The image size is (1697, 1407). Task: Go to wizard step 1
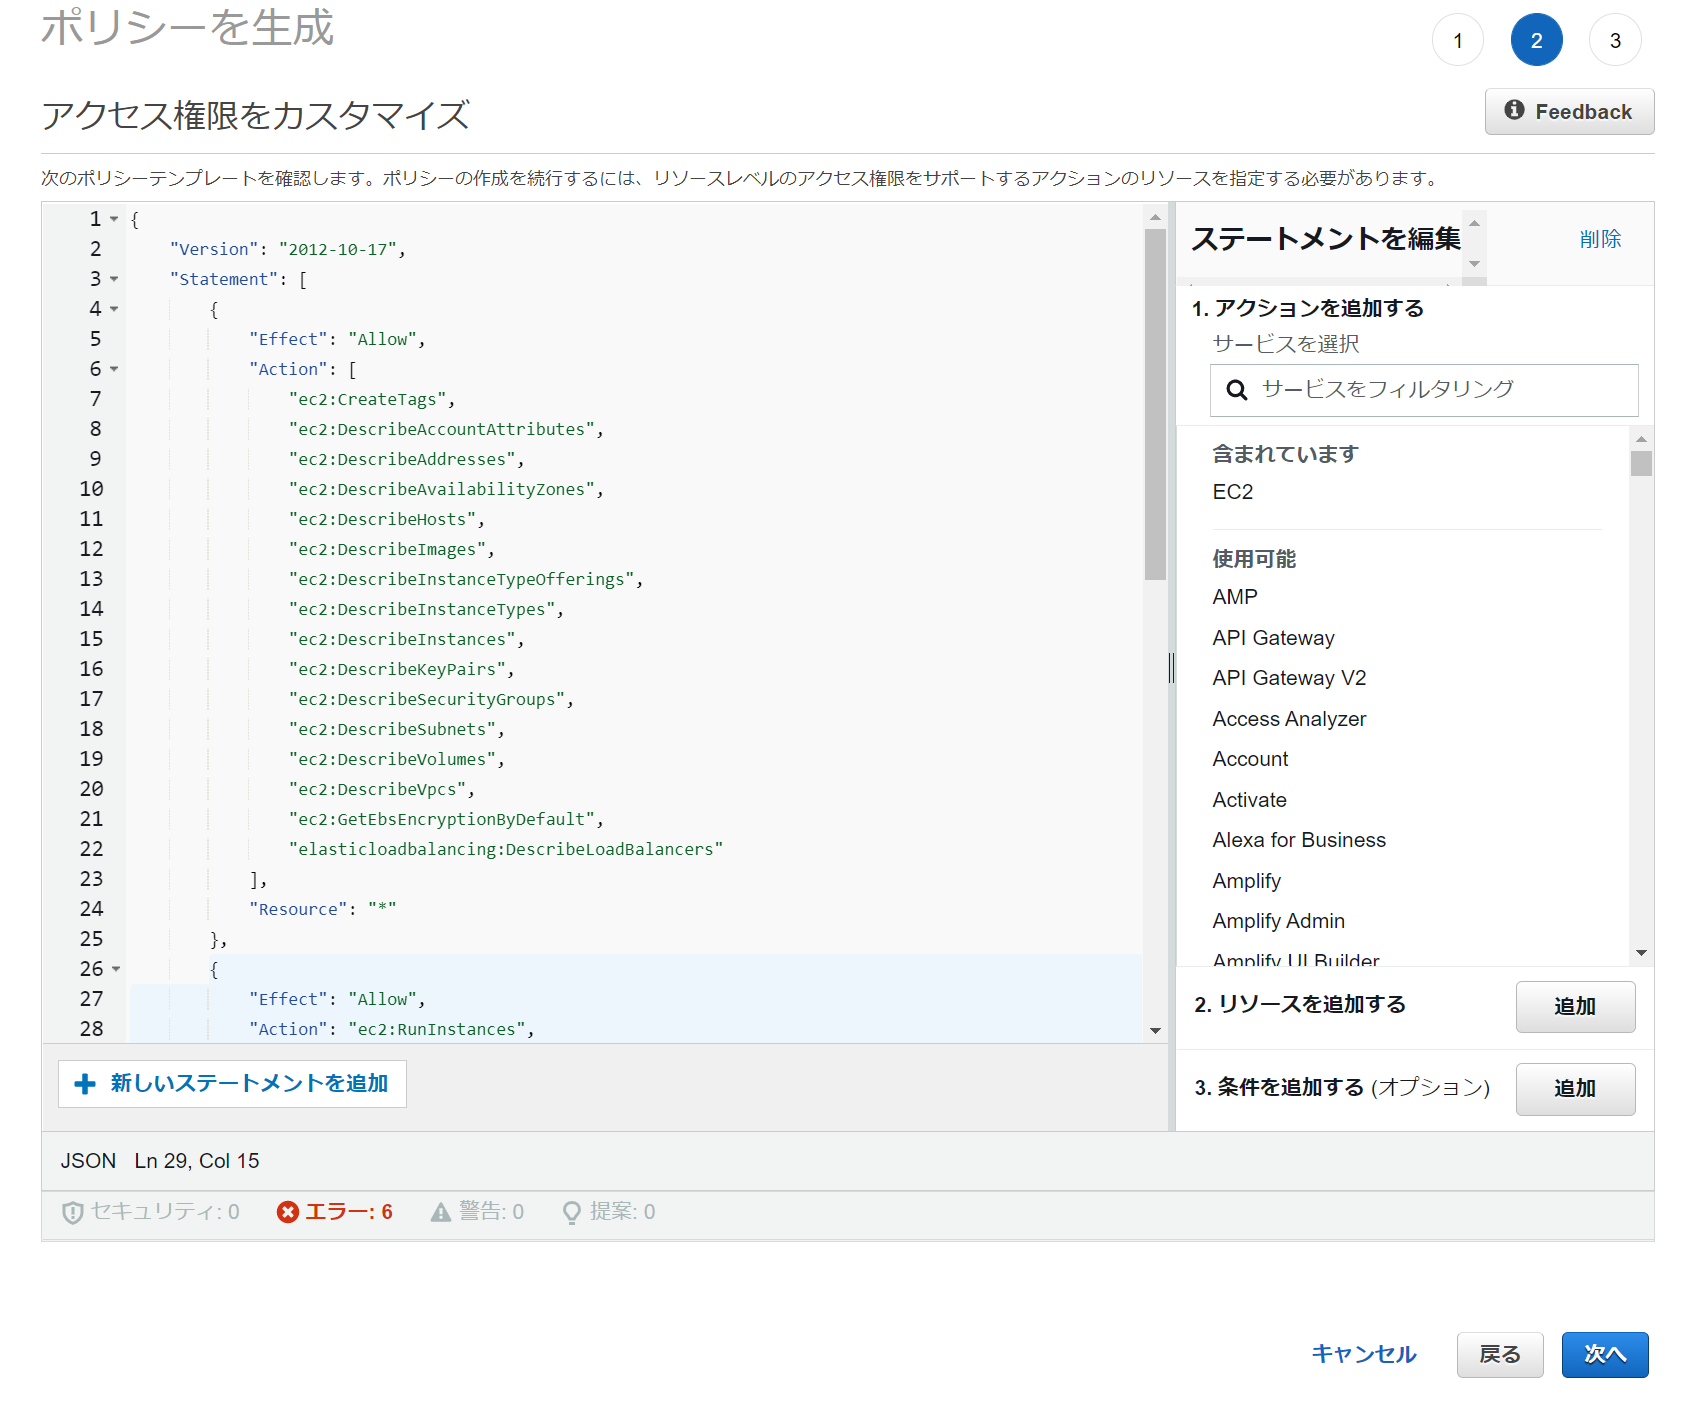click(1458, 40)
